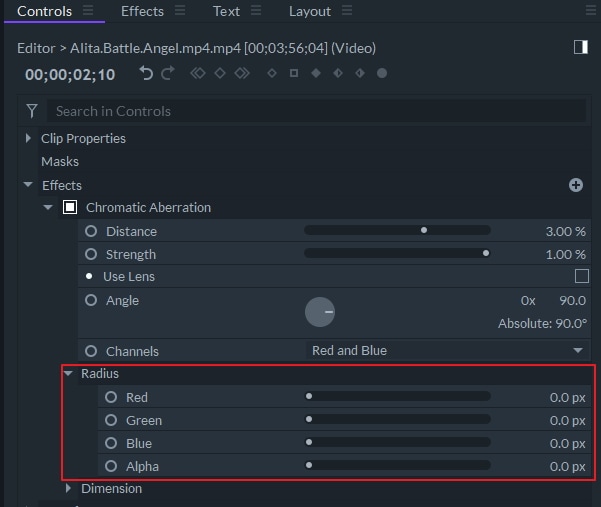This screenshot has width=601, height=507.
Task: Toggle the panel split view icon
Action: point(581,48)
